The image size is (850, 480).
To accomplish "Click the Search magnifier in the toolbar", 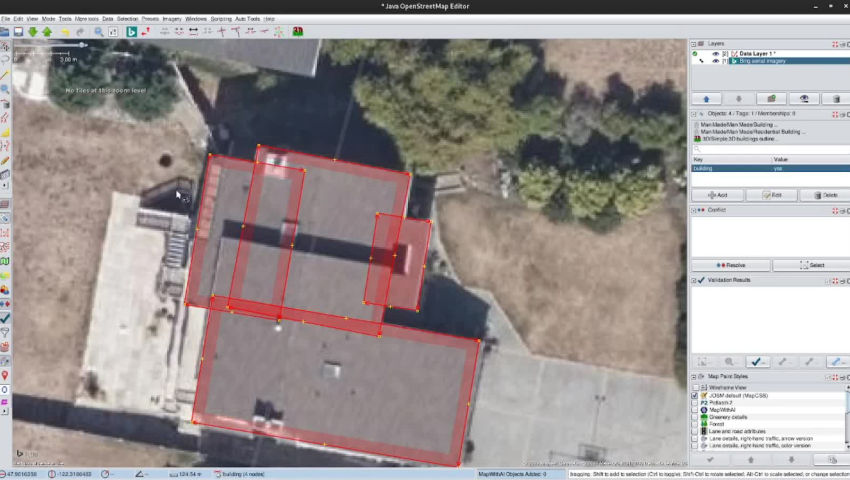I will pos(99,32).
